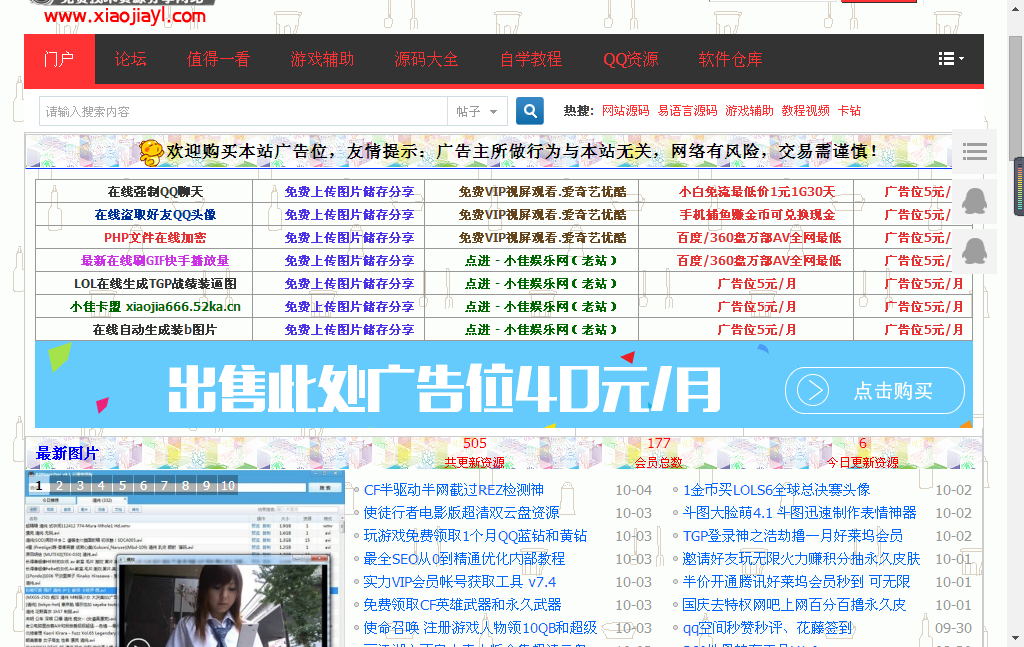Open the 论坛 navigation tab

click(x=131, y=59)
